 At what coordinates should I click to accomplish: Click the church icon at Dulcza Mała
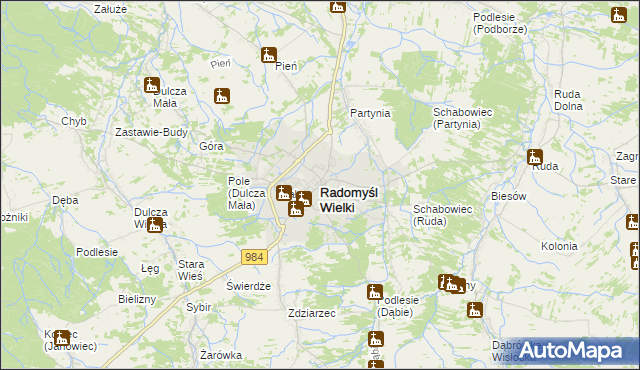click(152, 85)
